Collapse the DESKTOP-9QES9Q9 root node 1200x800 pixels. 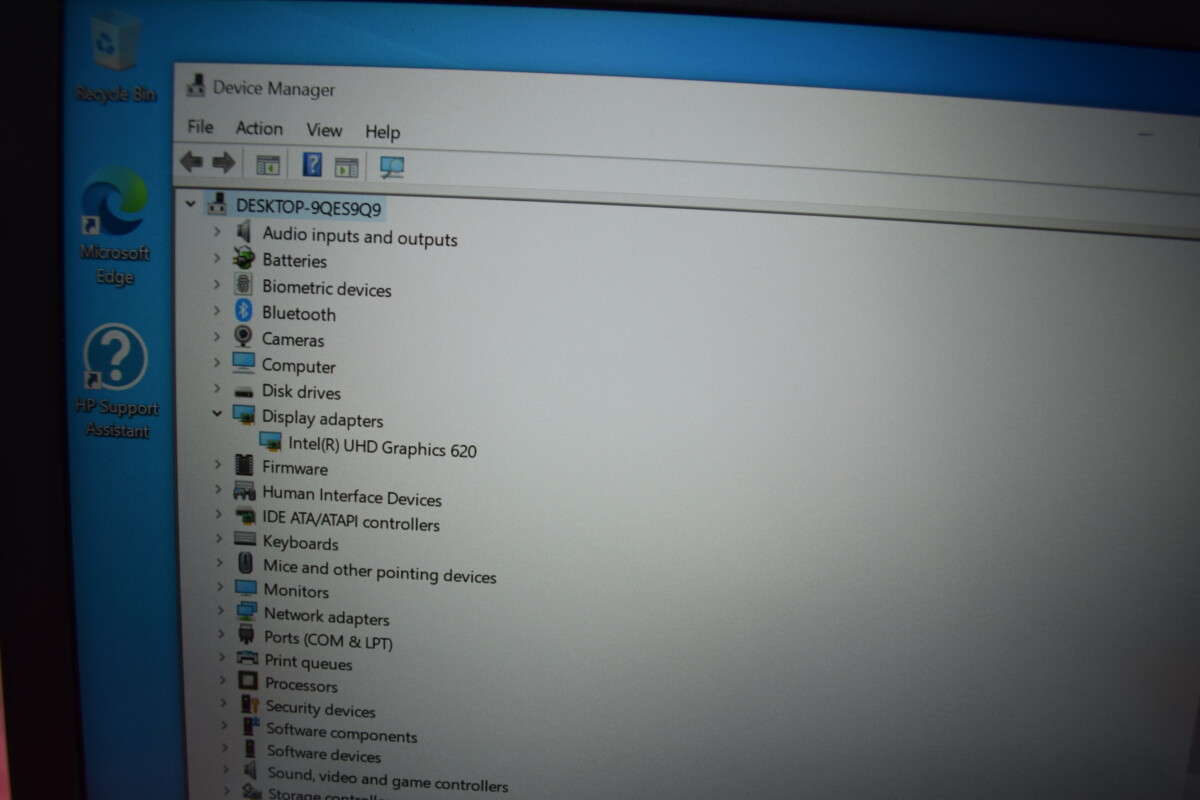(x=191, y=203)
